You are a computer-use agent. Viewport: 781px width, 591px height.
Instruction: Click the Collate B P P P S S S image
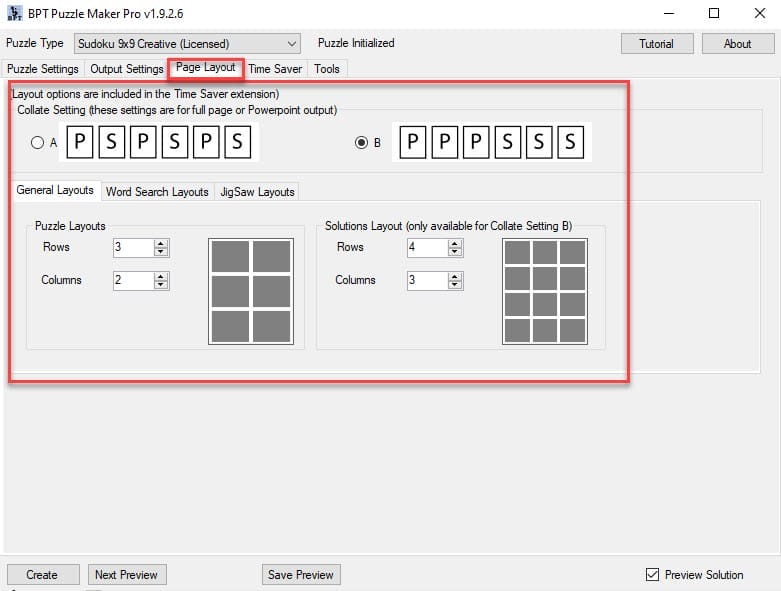click(x=489, y=142)
